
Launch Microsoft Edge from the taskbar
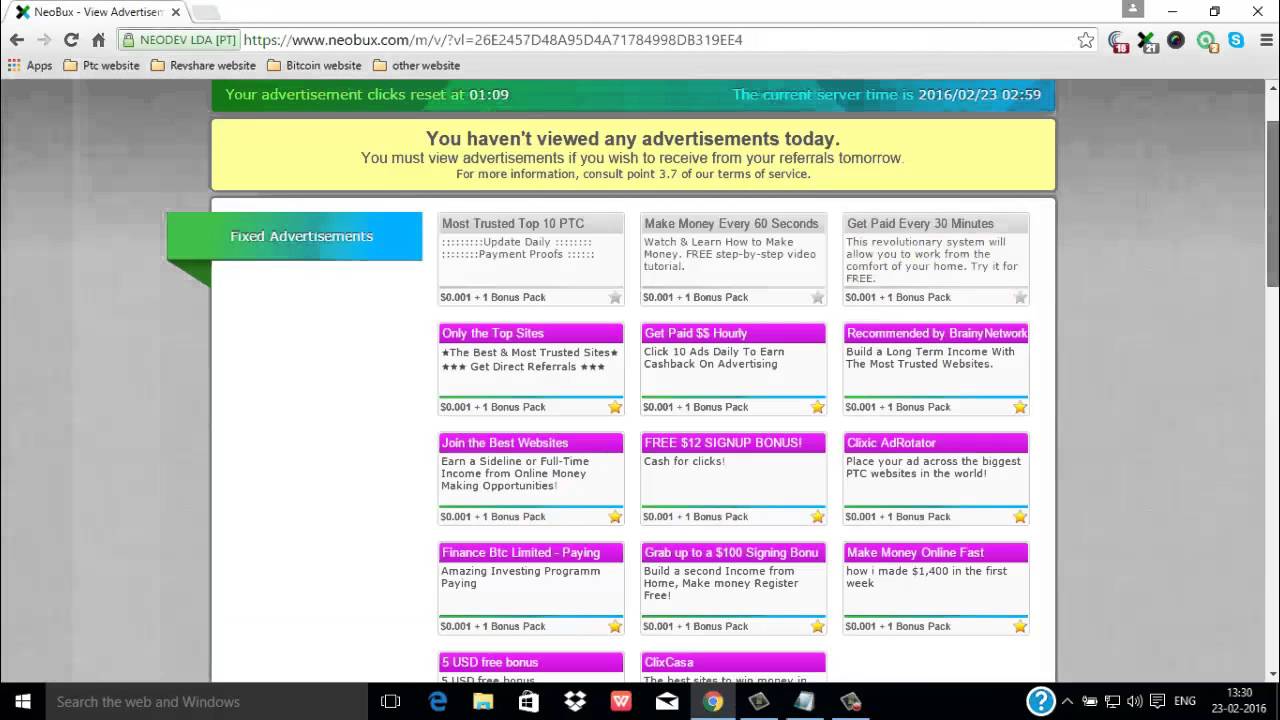(438, 702)
